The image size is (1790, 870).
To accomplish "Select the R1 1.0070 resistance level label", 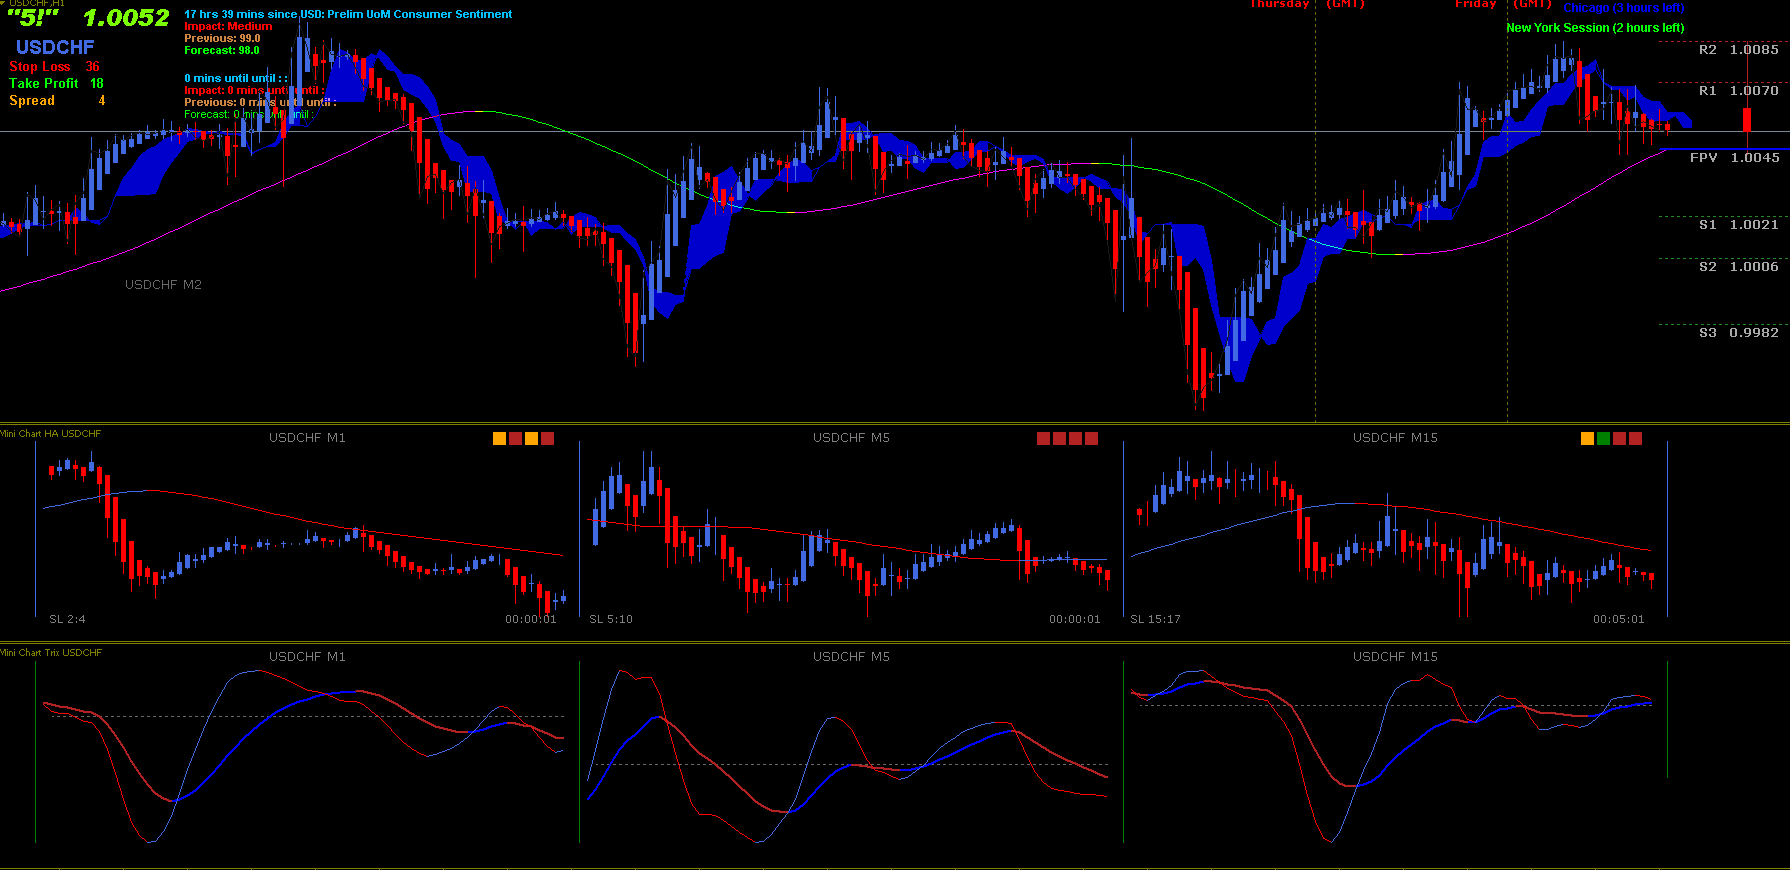I will click(x=1738, y=91).
